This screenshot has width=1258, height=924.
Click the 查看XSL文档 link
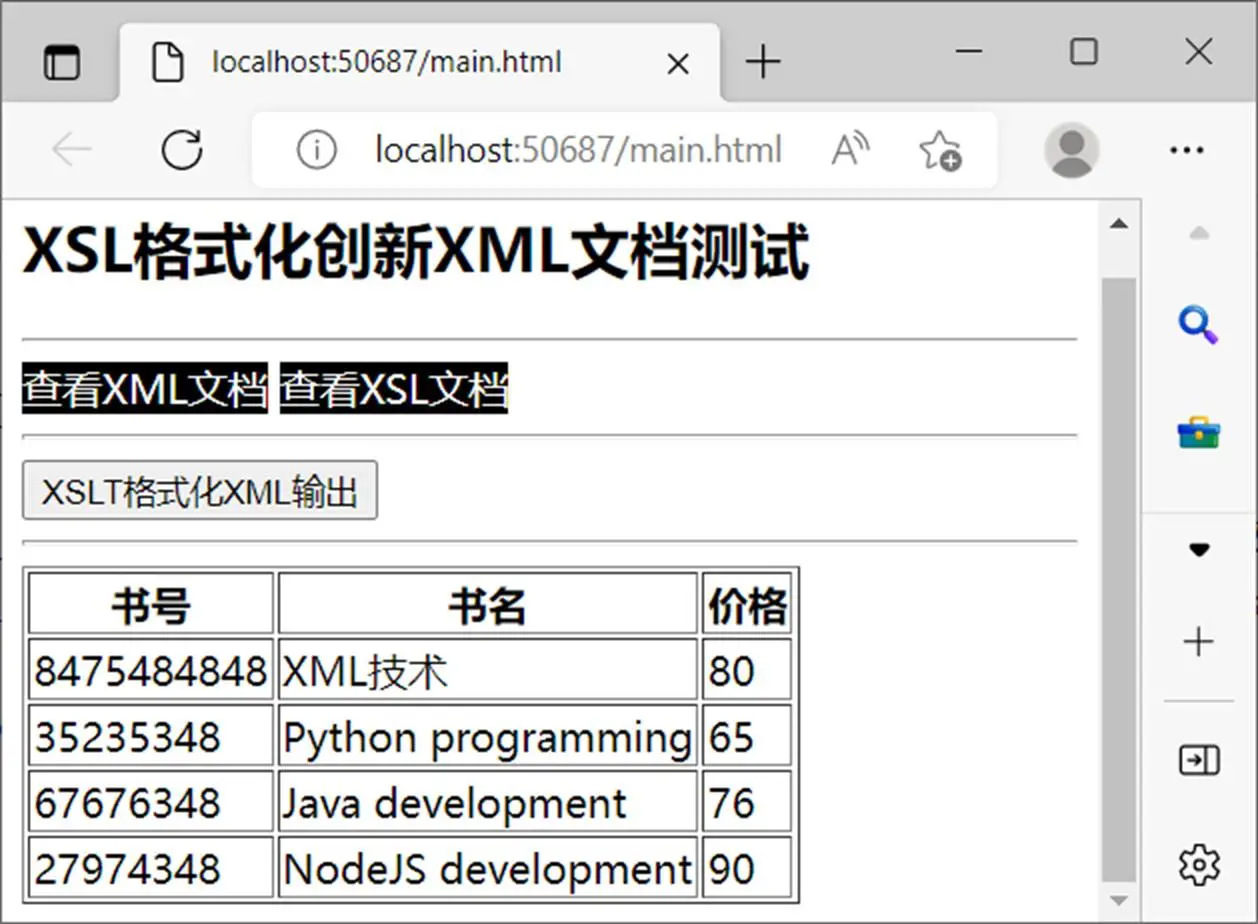click(394, 388)
